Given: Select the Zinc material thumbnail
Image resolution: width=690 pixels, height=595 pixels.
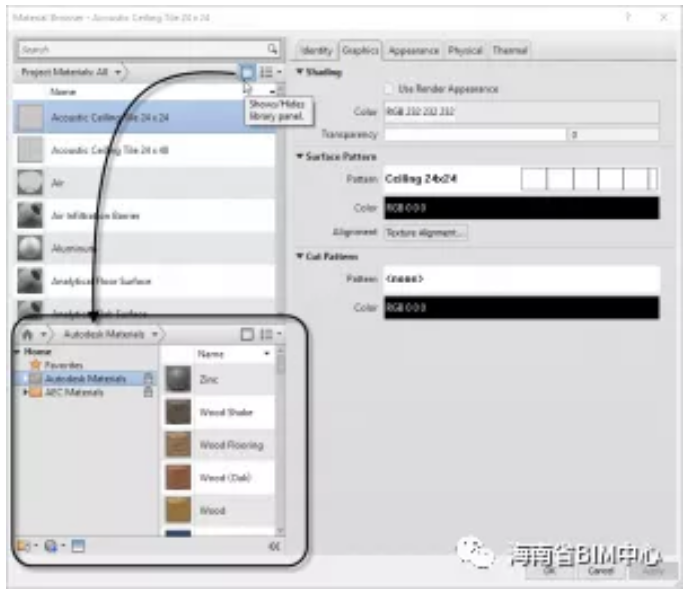Looking at the screenshot, I should pyautogui.click(x=178, y=379).
